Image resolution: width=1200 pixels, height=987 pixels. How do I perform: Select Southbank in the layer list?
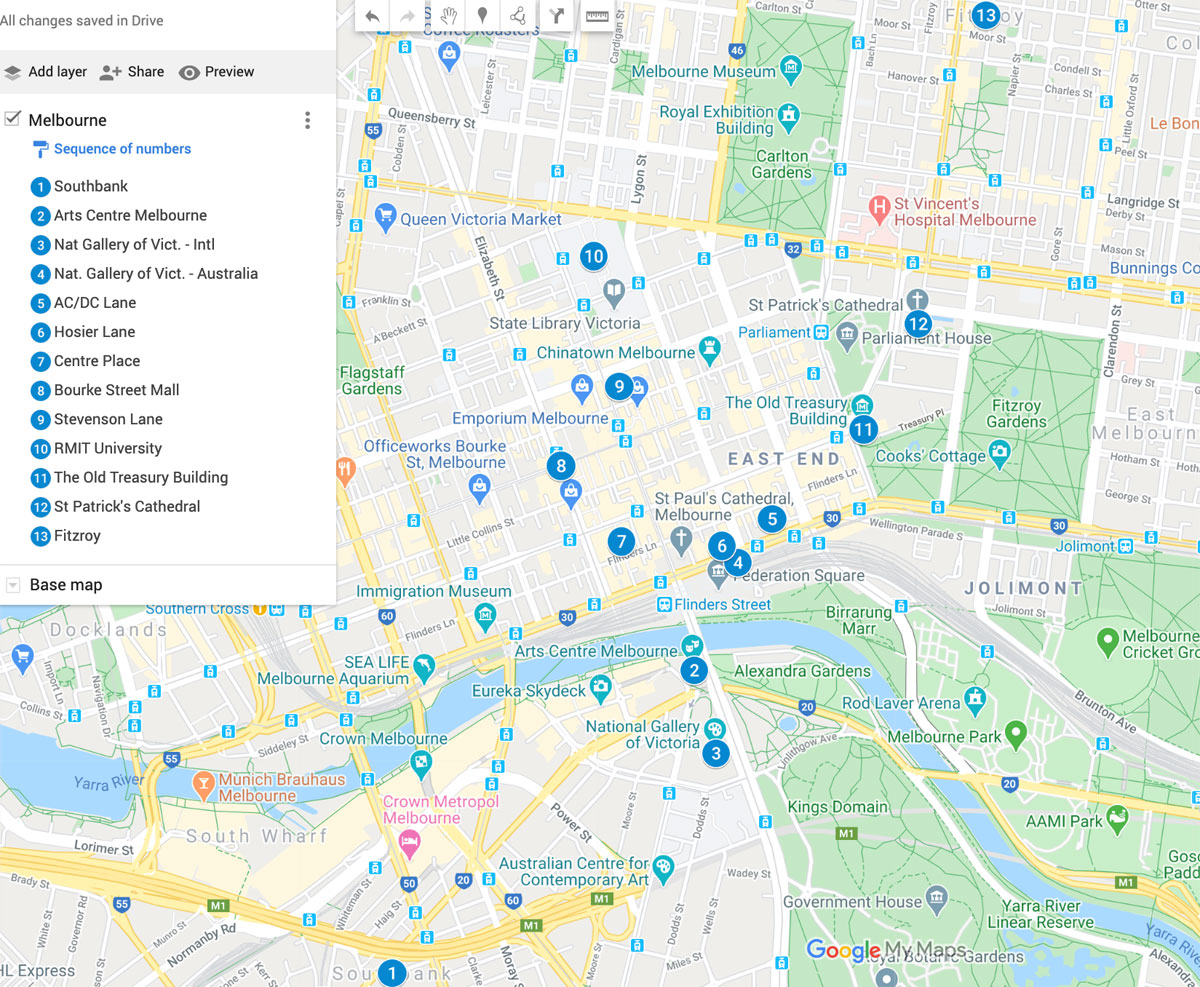click(91, 186)
